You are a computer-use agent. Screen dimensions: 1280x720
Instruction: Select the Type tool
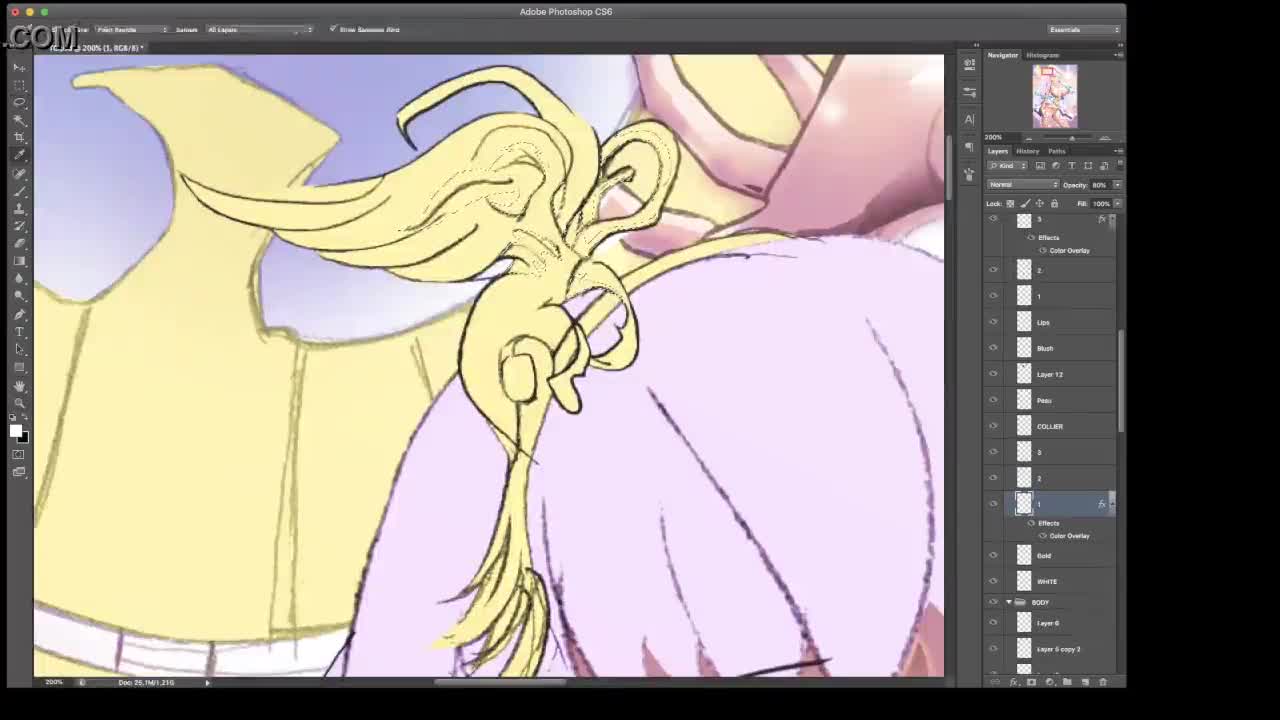coord(19,332)
